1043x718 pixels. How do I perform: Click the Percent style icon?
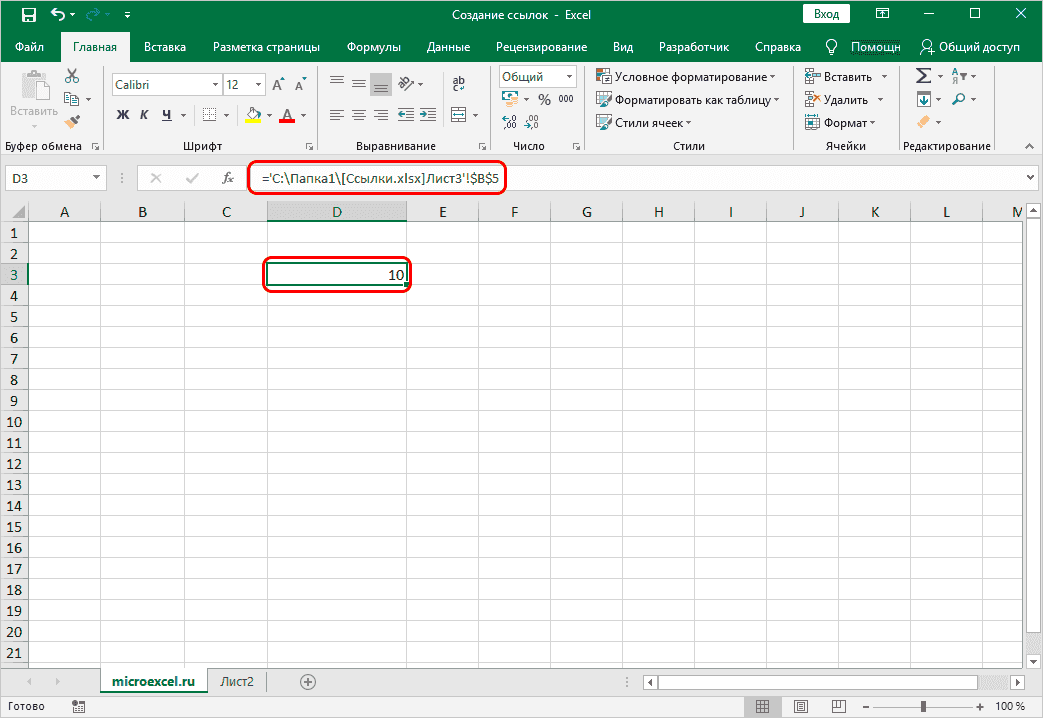coord(544,99)
